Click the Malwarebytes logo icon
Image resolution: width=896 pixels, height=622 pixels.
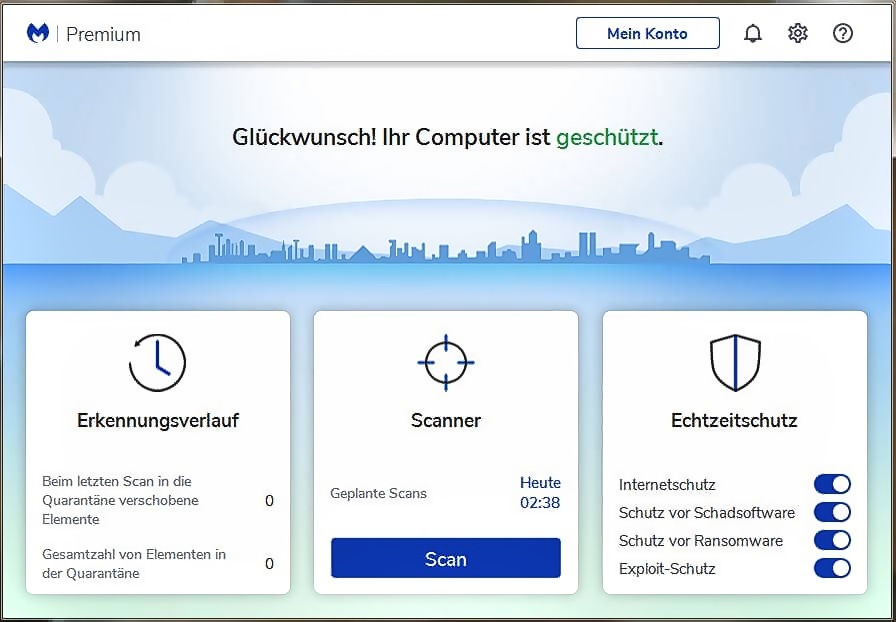(39, 33)
